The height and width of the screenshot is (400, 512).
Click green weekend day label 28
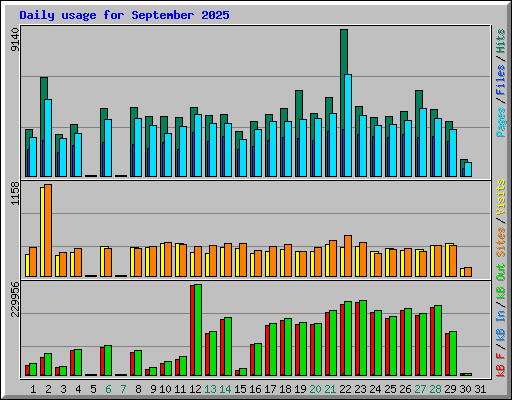pyautogui.click(x=435, y=389)
